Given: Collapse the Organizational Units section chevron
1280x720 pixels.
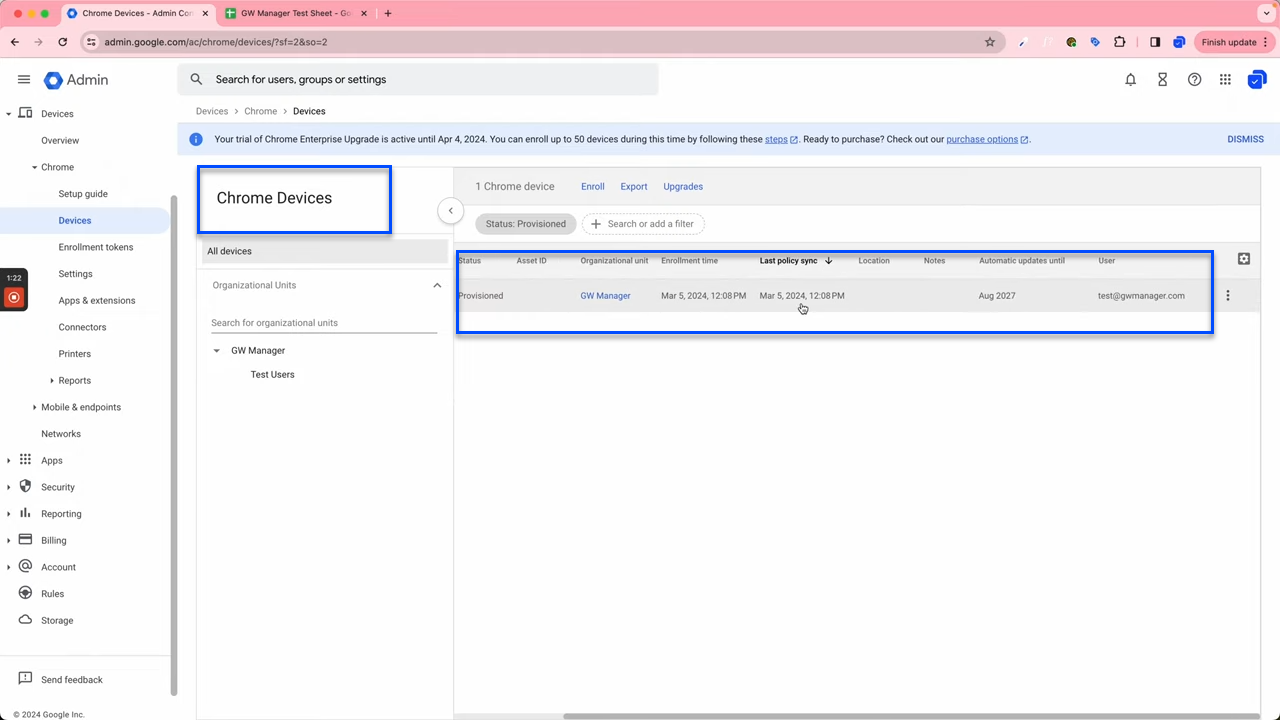Looking at the screenshot, I should pyautogui.click(x=437, y=285).
